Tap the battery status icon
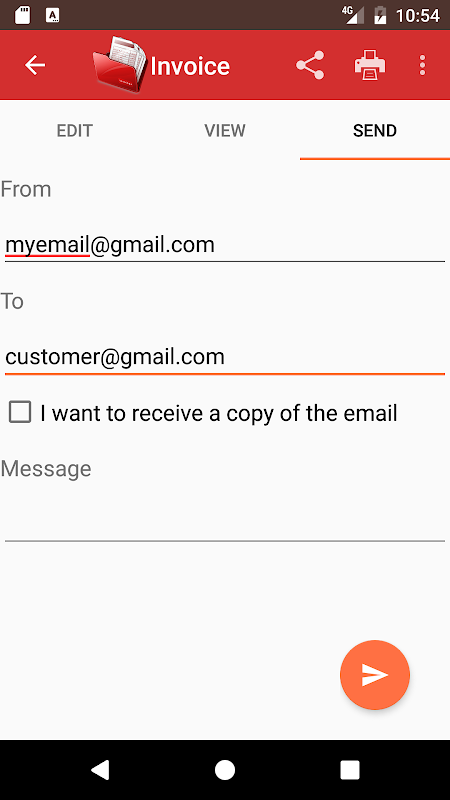Viewport: 450px width, 800px height. (380, 15)
